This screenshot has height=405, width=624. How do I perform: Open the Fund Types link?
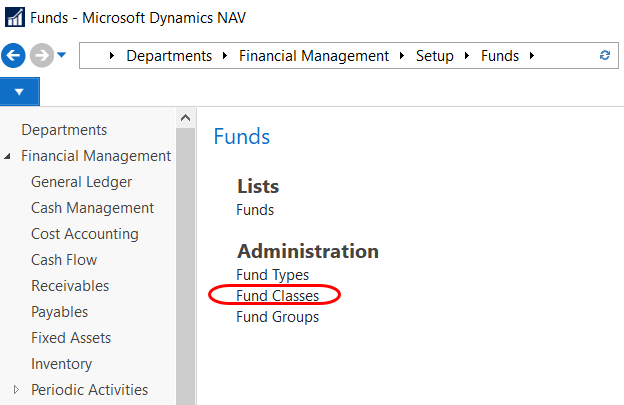coord(272,274)
